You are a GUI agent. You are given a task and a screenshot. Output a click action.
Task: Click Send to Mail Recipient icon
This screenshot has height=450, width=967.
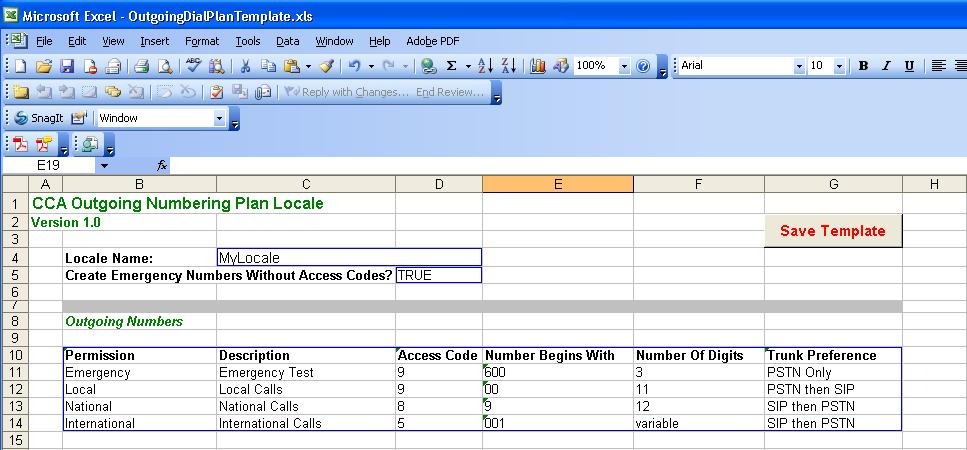point(263,92)
